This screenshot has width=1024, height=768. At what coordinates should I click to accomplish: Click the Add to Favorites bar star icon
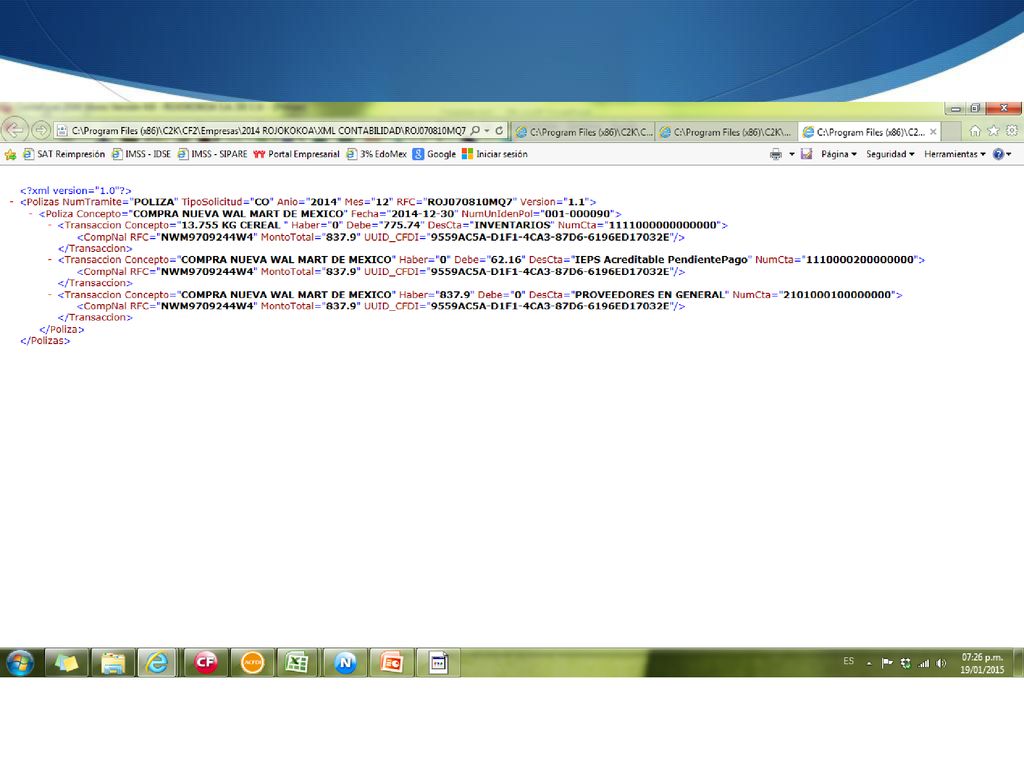[10, 154]
